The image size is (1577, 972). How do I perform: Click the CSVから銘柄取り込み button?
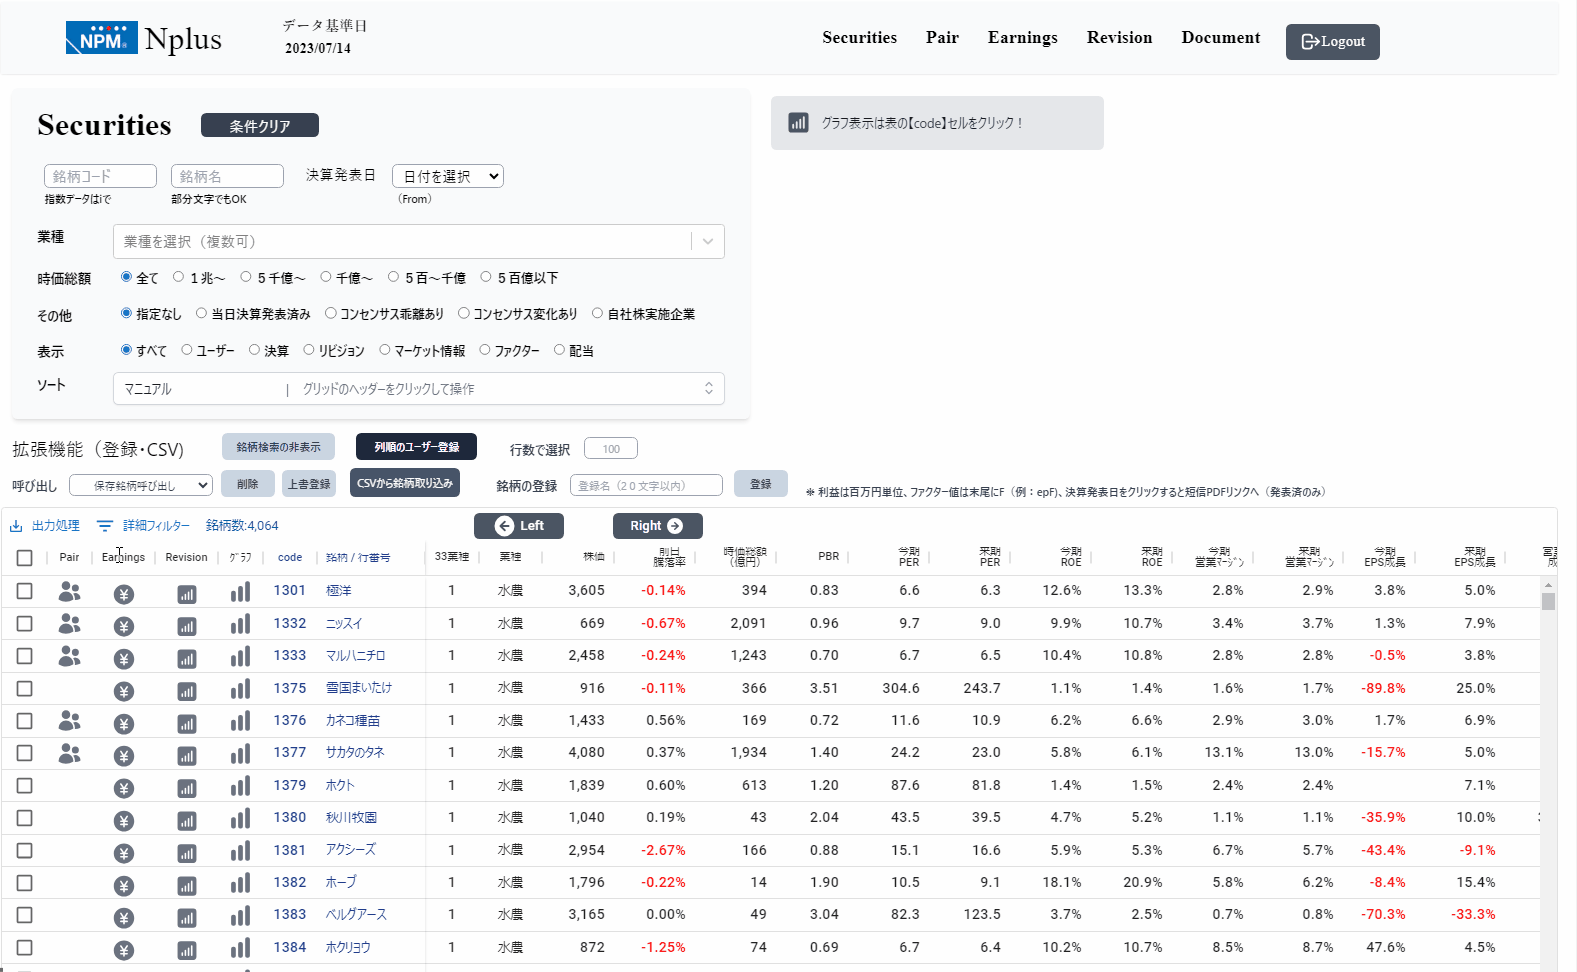(405, 483)
